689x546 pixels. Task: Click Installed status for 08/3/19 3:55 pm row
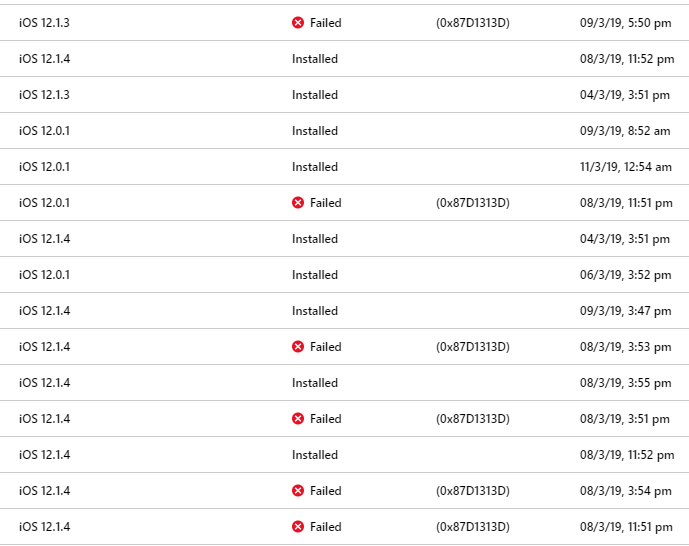click(315, 383)
